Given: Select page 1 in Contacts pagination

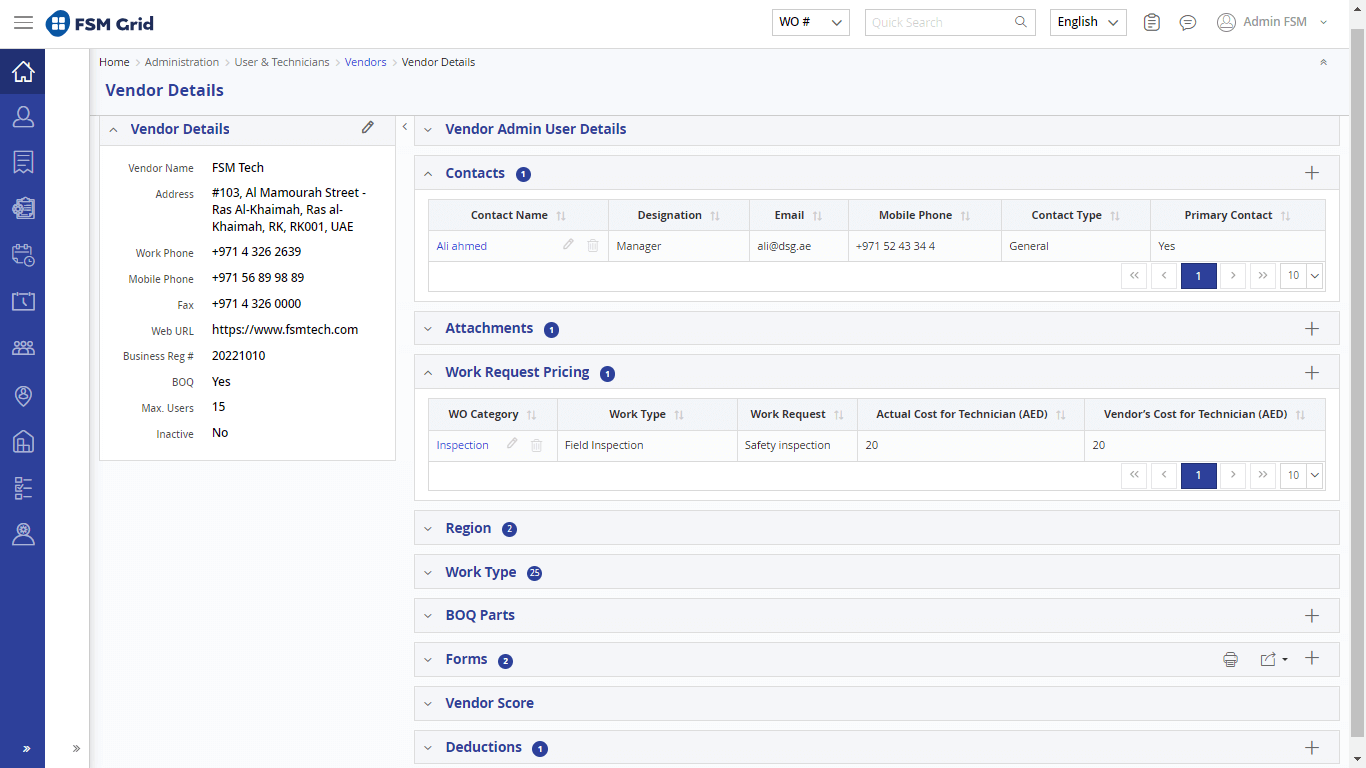Looking at the screenshot, I should pos(1198,276).
